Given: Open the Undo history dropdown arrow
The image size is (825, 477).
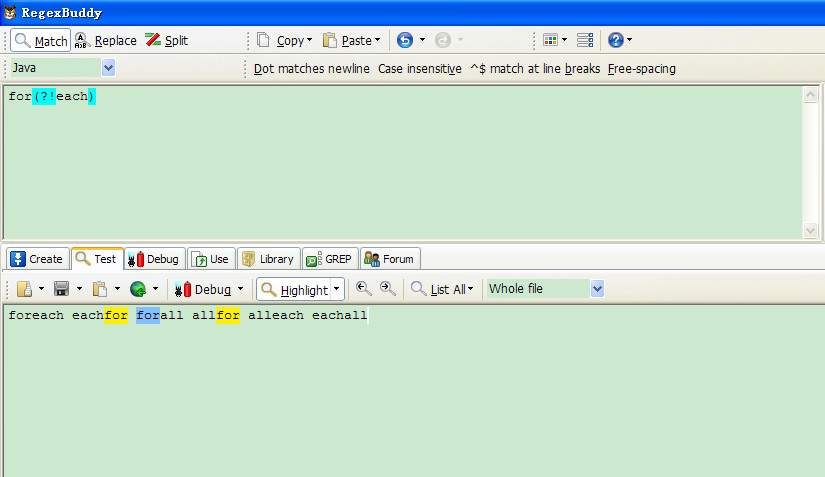Looking at the screenshot, I should click(x=422, y=40).
